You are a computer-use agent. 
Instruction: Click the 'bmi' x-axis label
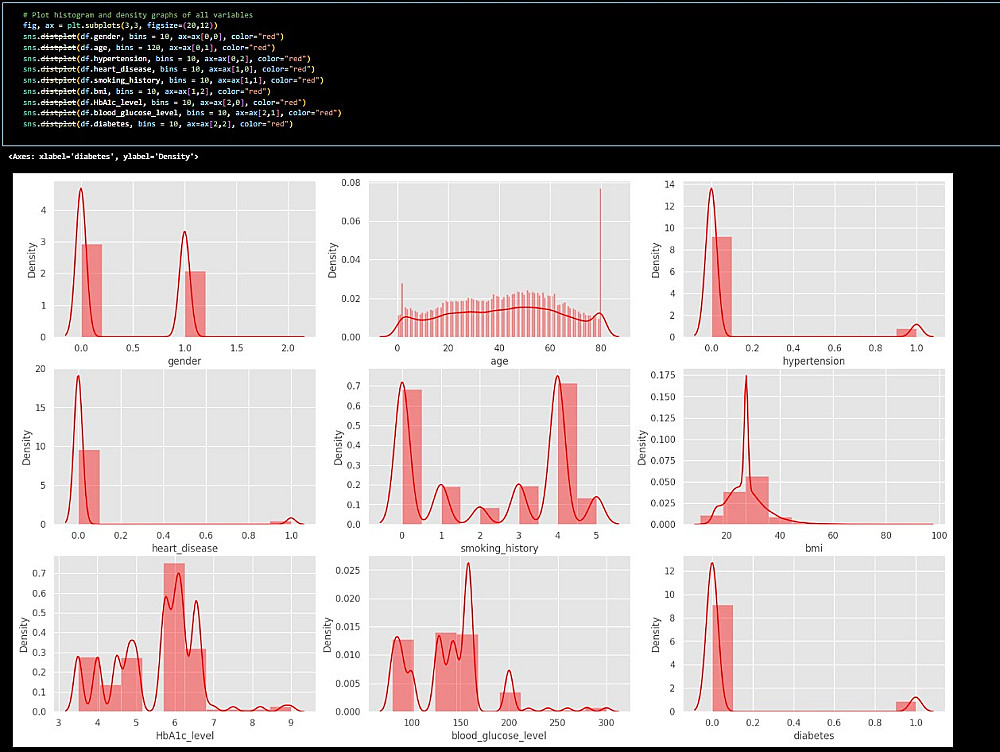coord(814,548)
